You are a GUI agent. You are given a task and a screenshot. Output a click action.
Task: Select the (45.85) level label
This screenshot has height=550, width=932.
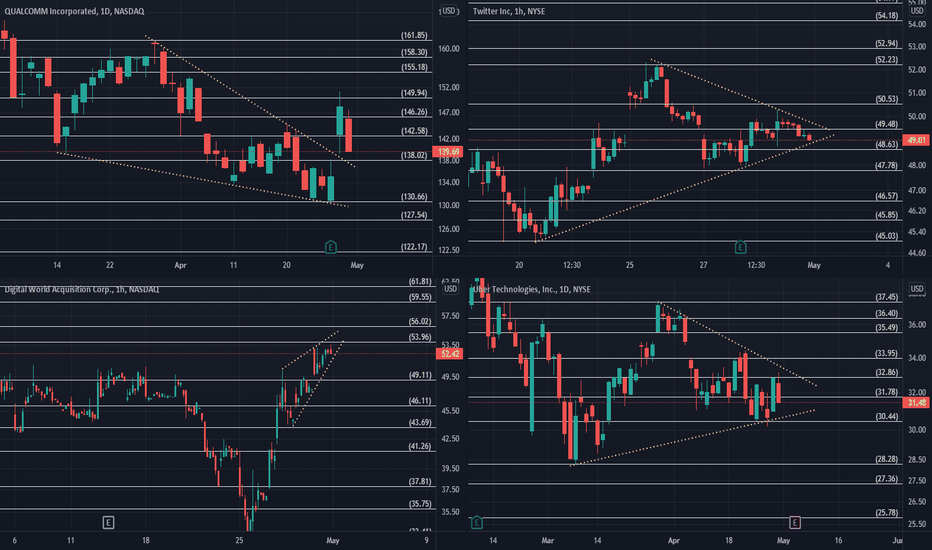[887, 215]
